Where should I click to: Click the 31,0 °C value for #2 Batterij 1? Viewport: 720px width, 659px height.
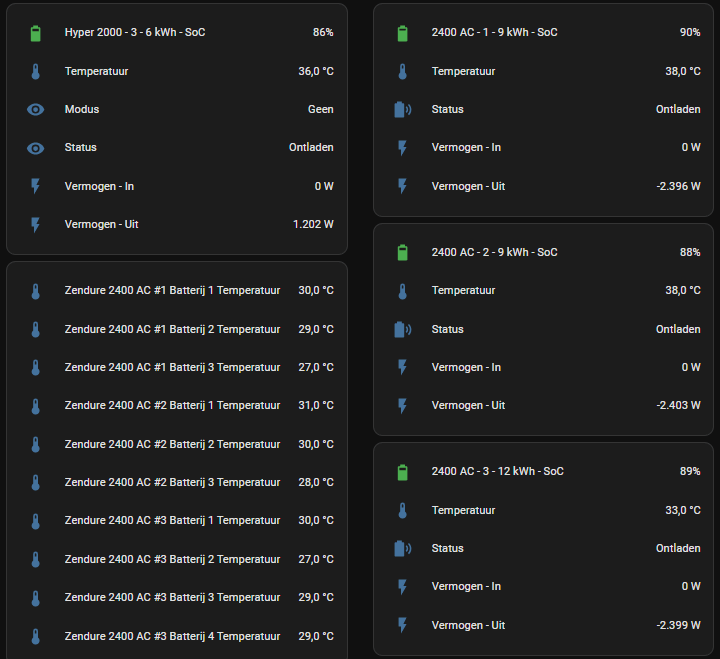coord(316,405)
